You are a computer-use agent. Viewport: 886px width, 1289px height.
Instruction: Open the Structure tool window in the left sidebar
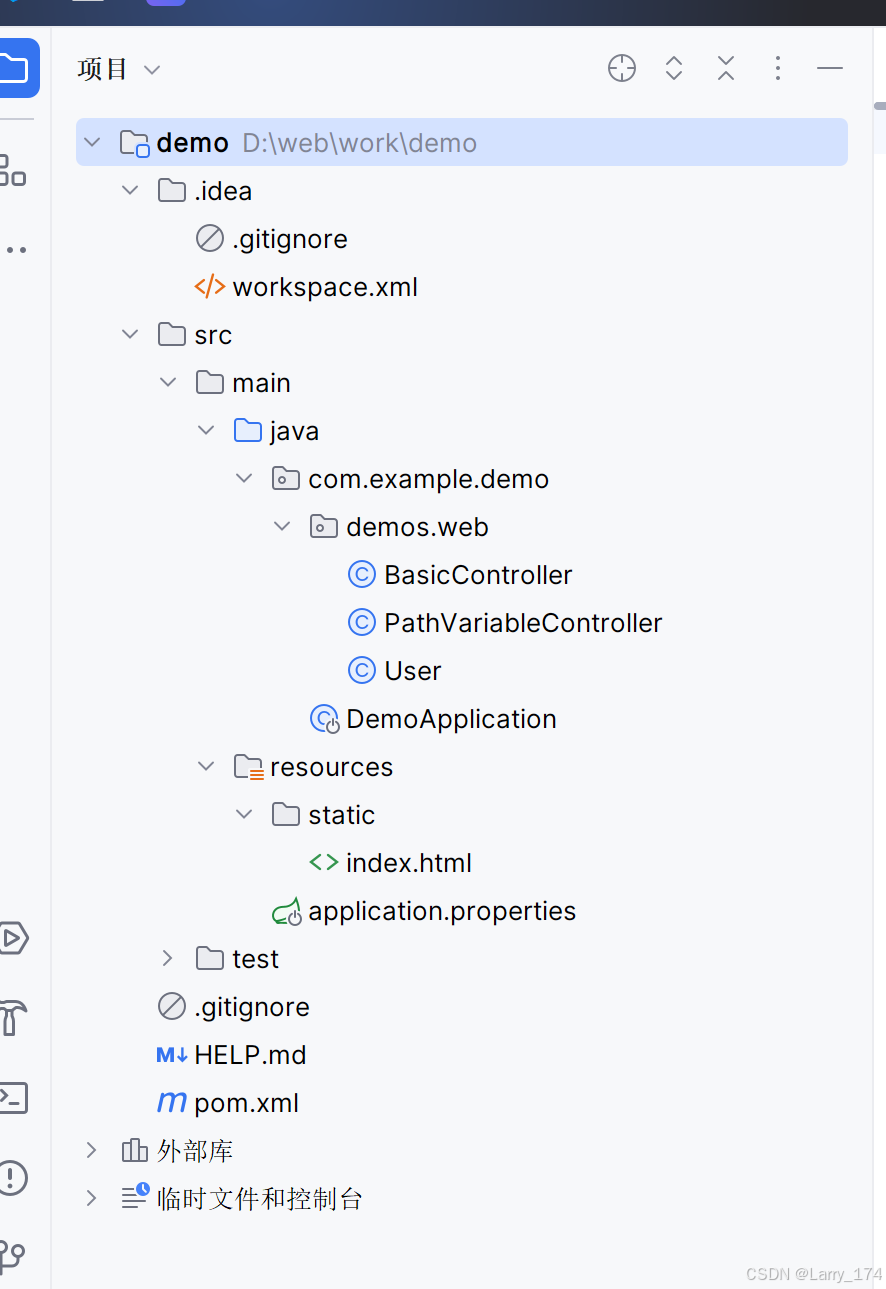12,170
